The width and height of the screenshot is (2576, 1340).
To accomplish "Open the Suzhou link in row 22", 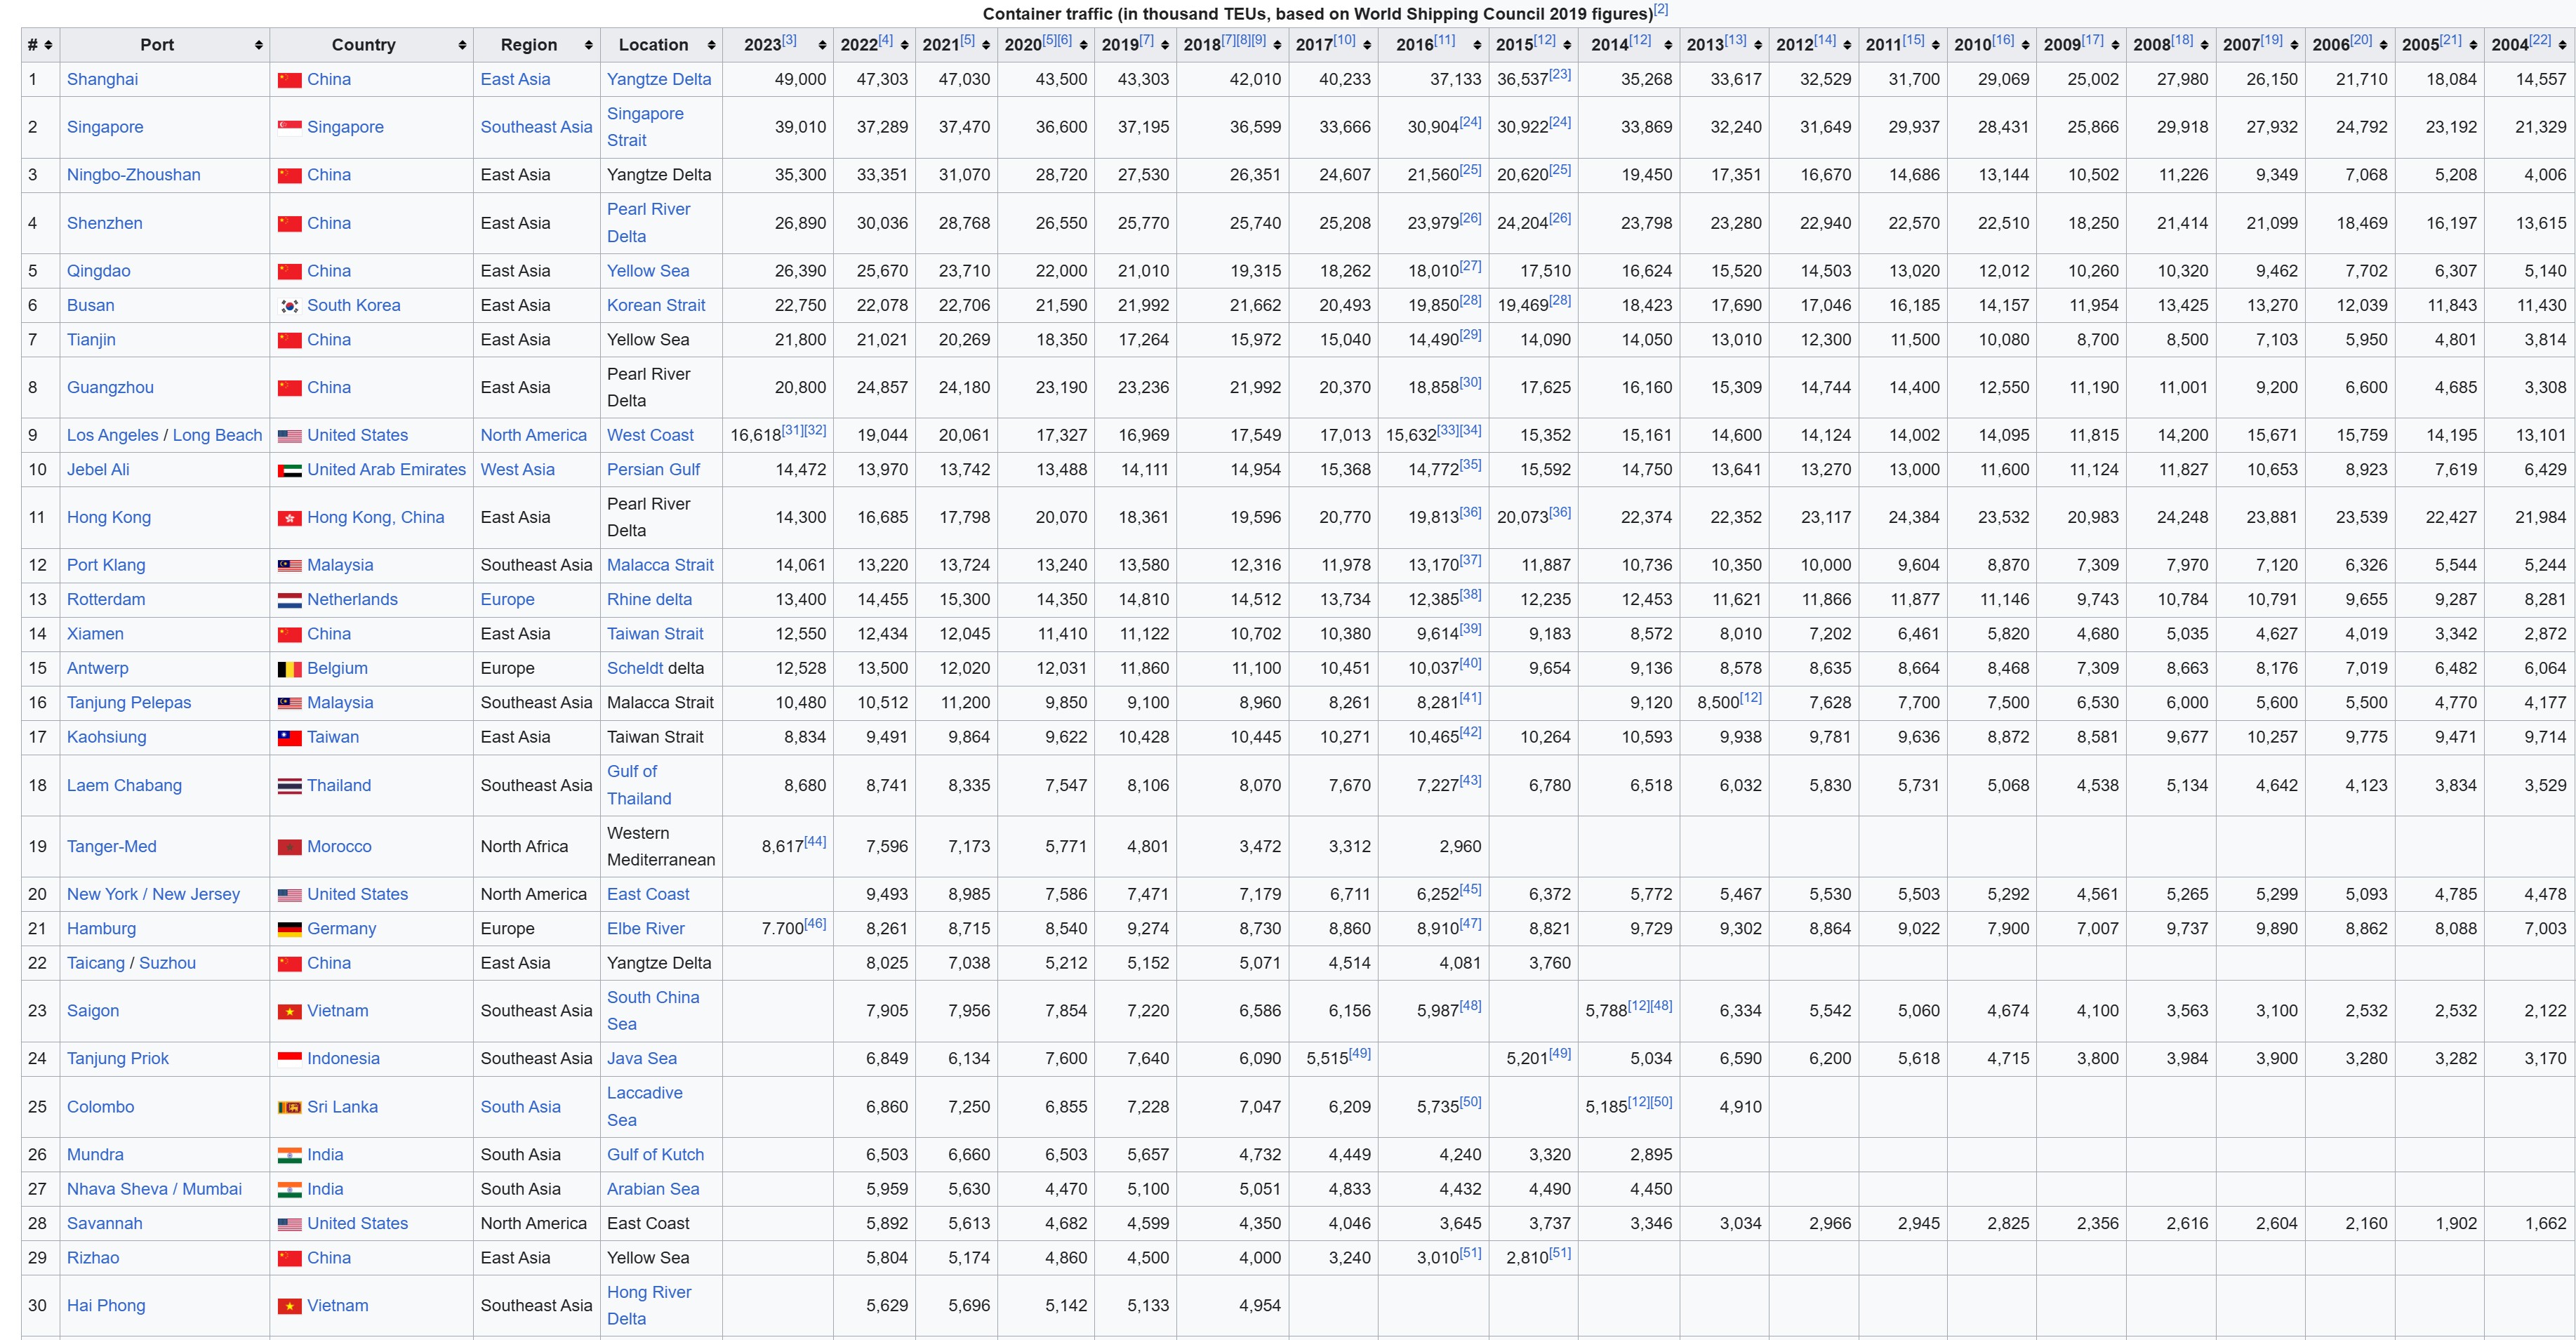I will click(x=167, y=964).
